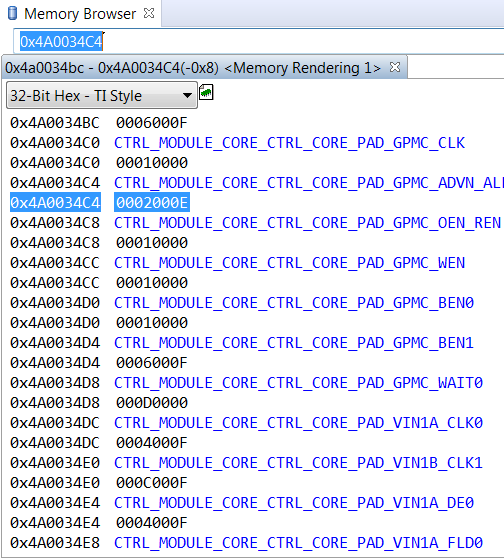Click register name CTRL_CORE_PAD_GPMC_WEN
Viewport: 504px width, 558px height.
pos(289,263)
